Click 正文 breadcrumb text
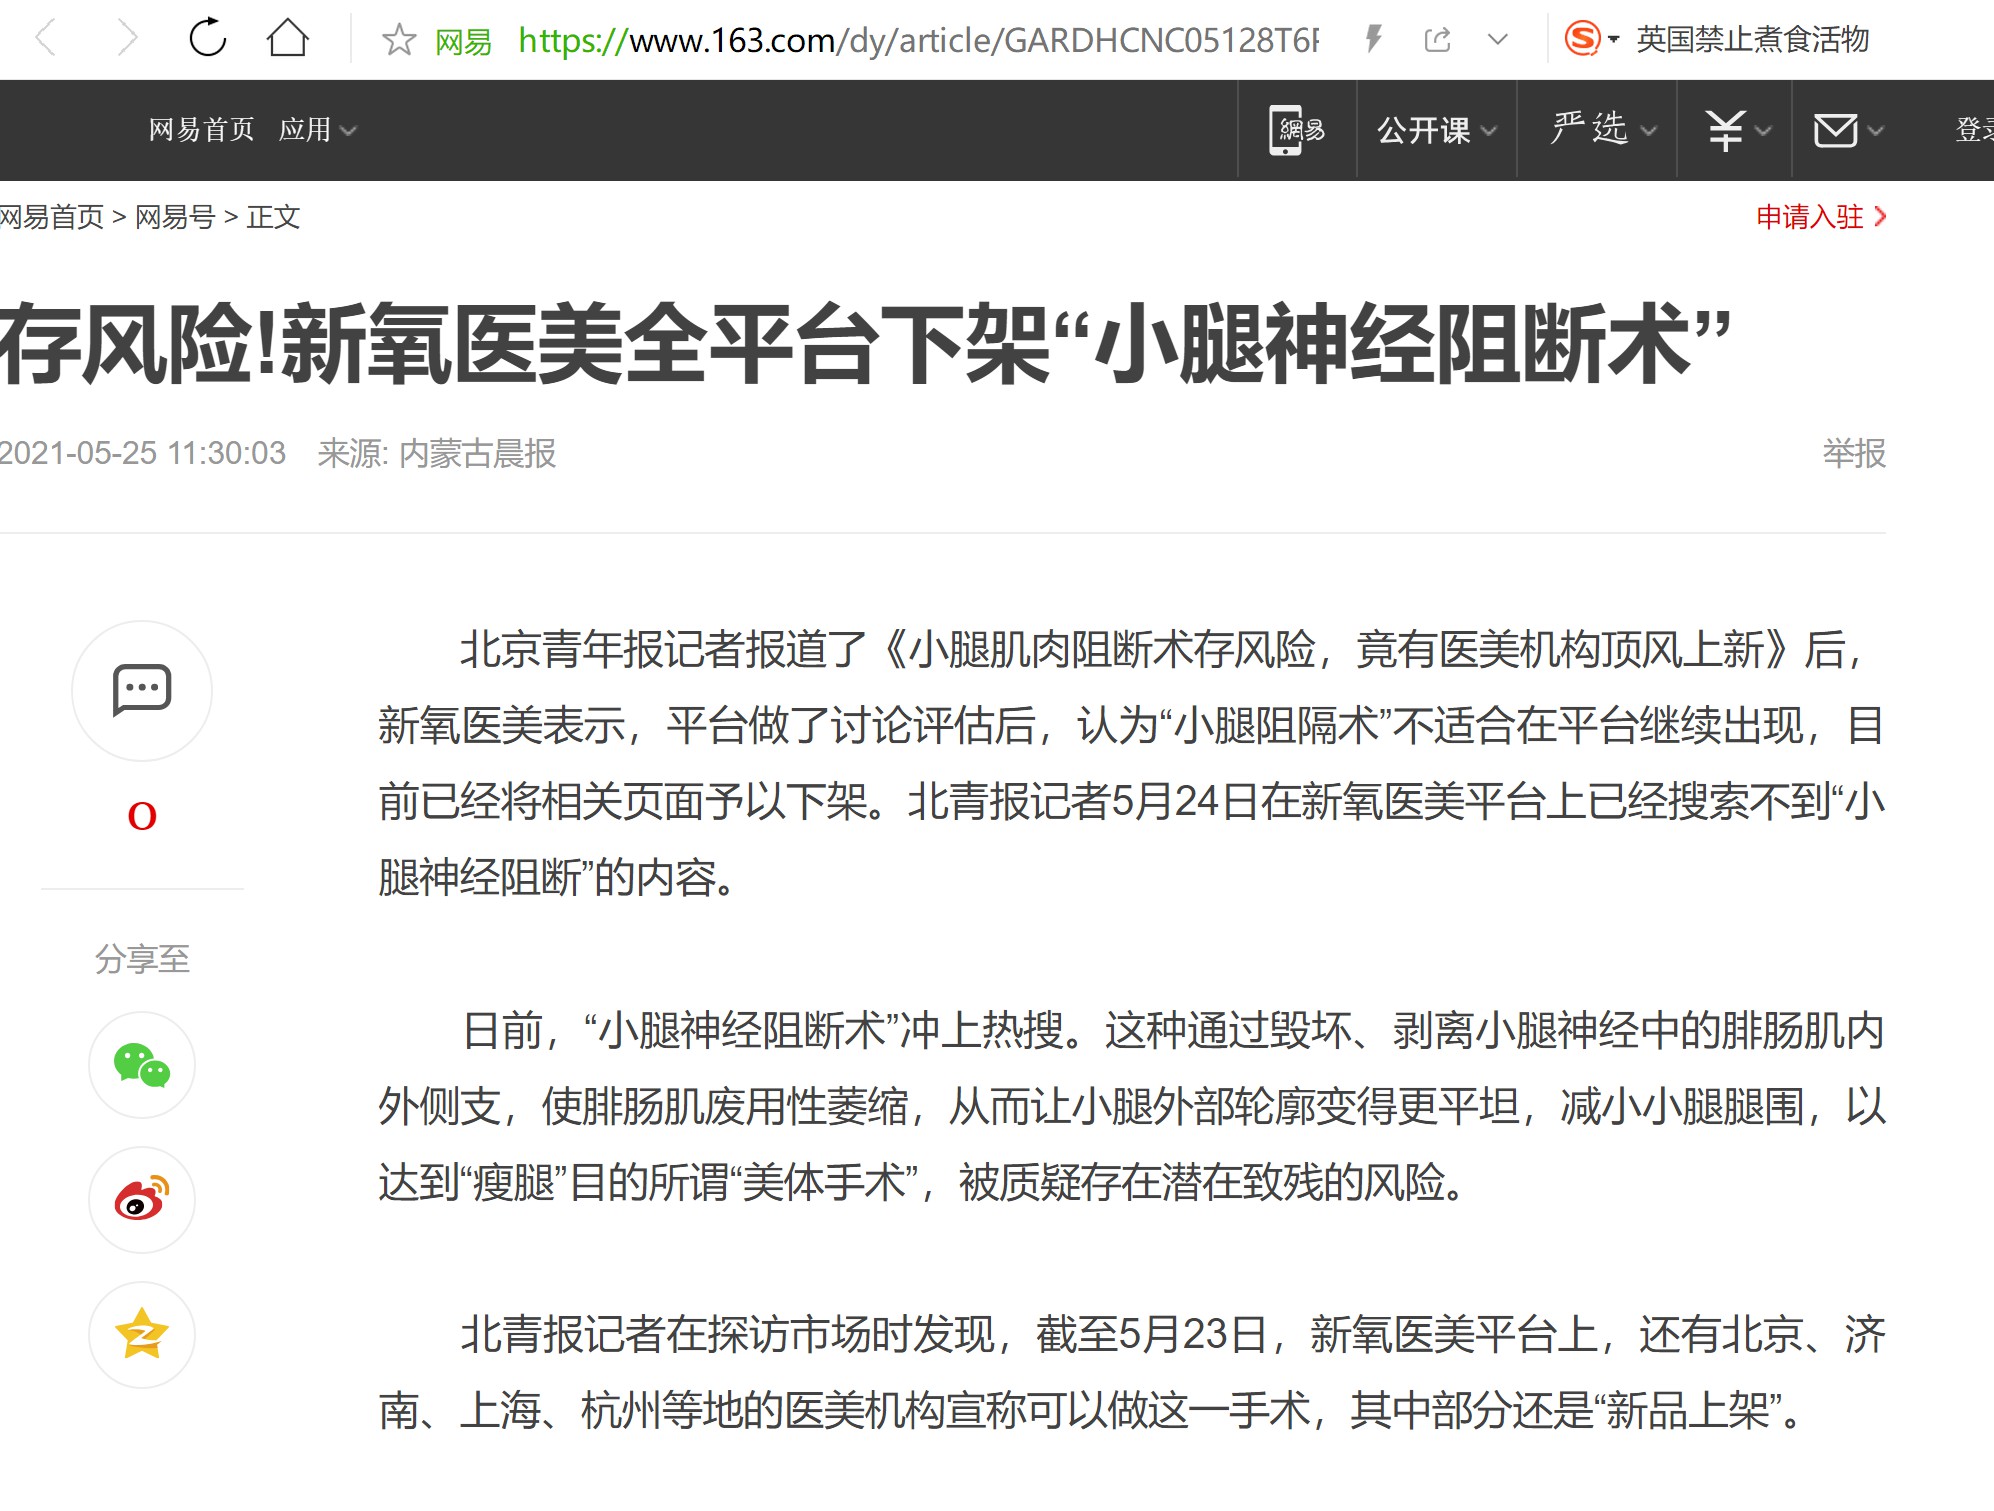The width and height of the screenshot is (1994, 1511). click(273, 217)
